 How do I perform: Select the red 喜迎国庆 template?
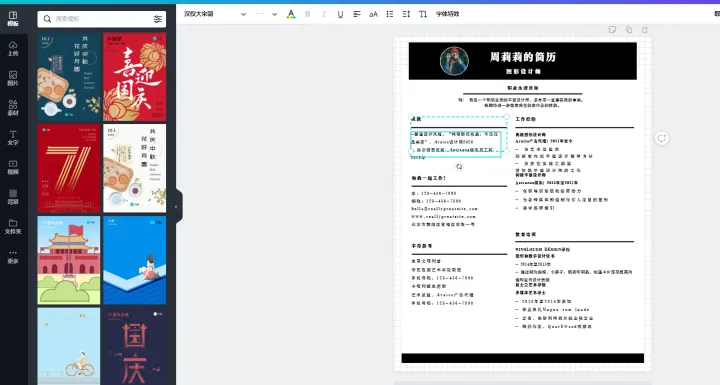point(135,77)
